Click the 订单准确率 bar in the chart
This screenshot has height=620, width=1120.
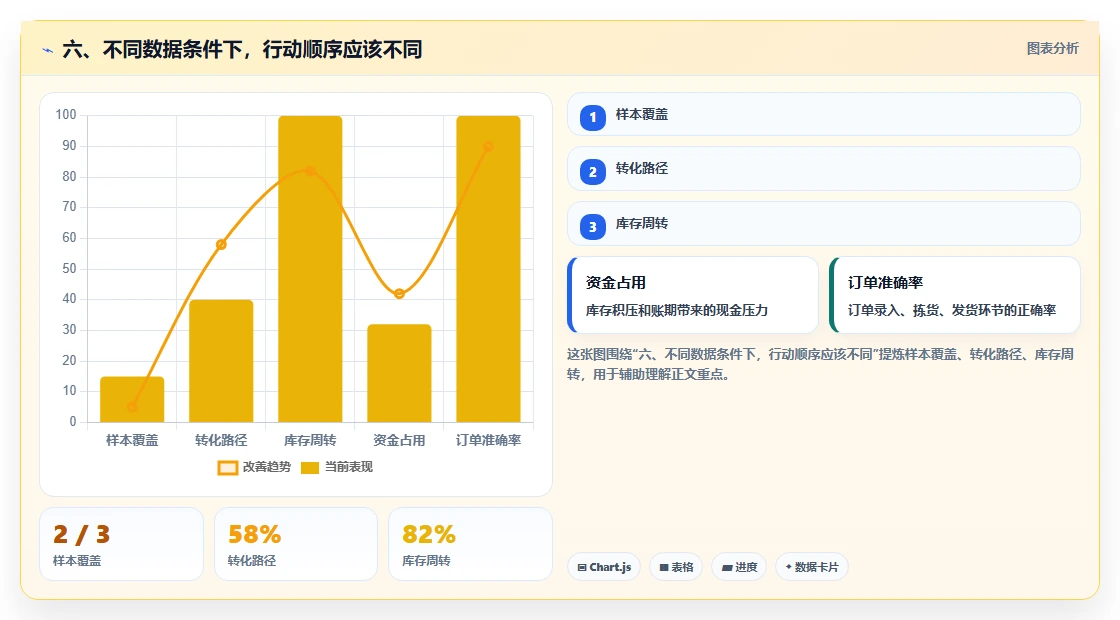click(x=489, y=269)
